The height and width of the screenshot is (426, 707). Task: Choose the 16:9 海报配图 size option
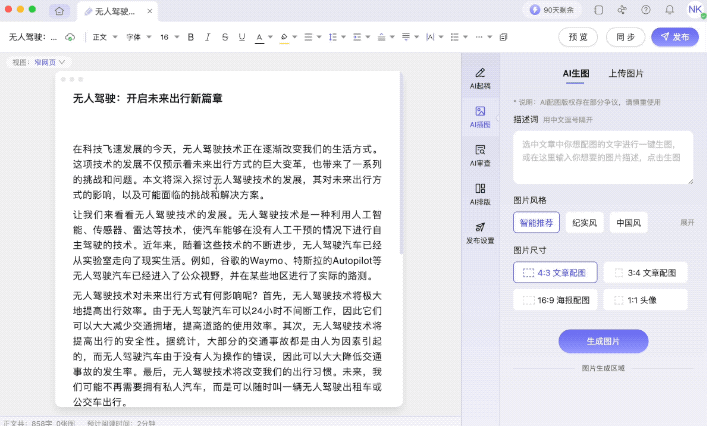(x=555, y=299)
